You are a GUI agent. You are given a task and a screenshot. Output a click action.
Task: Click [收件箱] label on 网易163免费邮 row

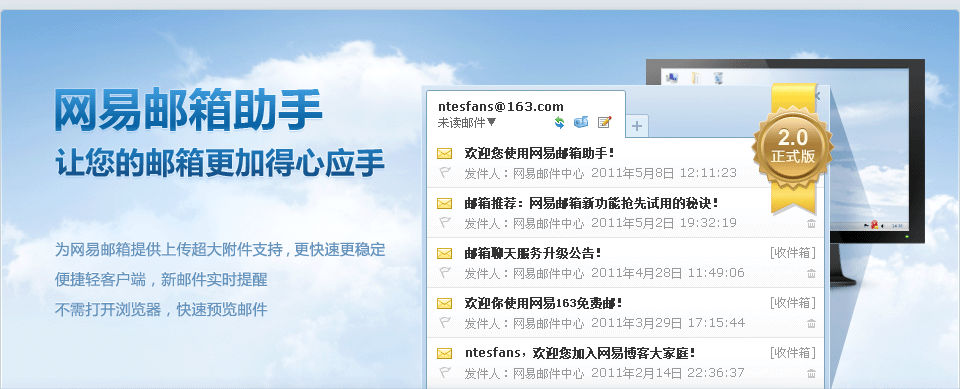793,303
